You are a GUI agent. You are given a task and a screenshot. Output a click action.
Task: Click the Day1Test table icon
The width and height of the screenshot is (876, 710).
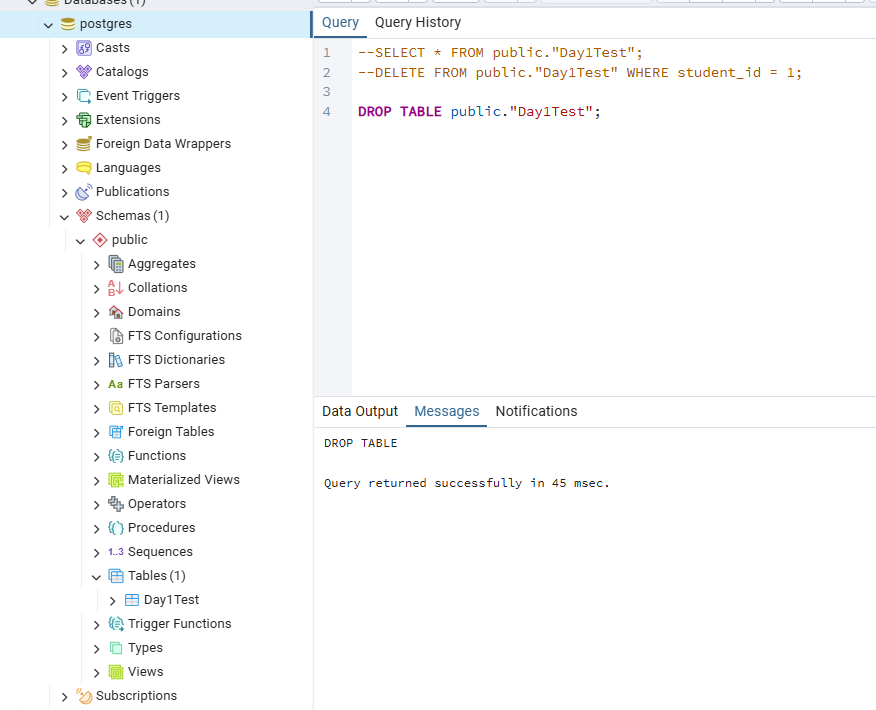[x=132, y=601]
